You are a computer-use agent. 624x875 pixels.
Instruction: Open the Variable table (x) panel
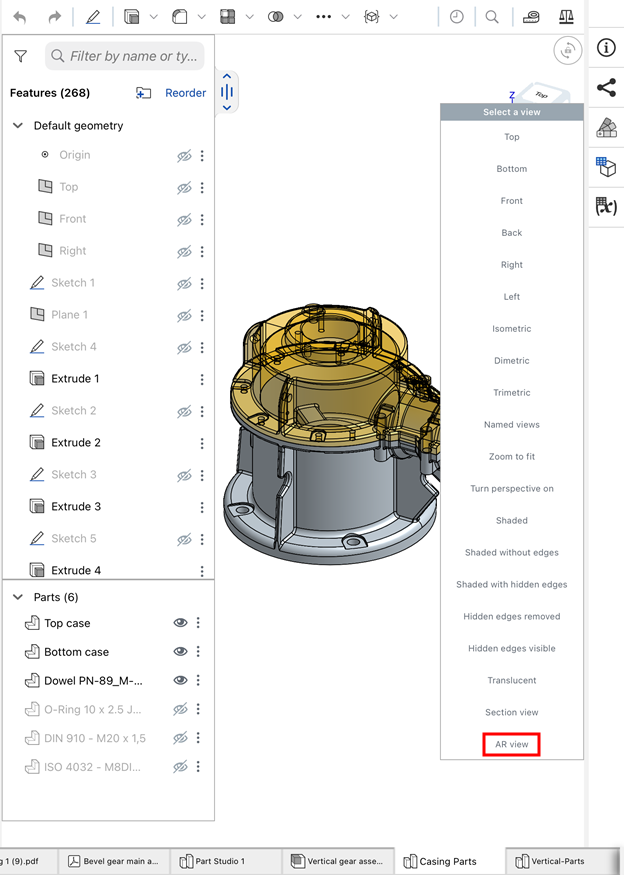point(606,206)
